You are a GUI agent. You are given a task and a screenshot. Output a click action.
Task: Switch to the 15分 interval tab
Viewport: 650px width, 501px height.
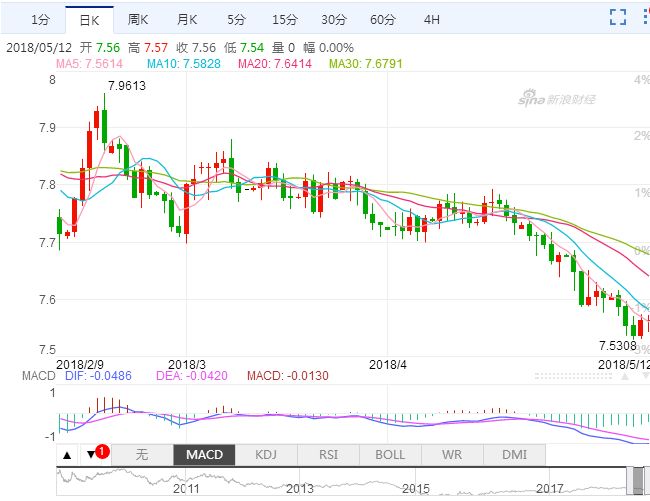pyautogui.click(x=285, y=20)
